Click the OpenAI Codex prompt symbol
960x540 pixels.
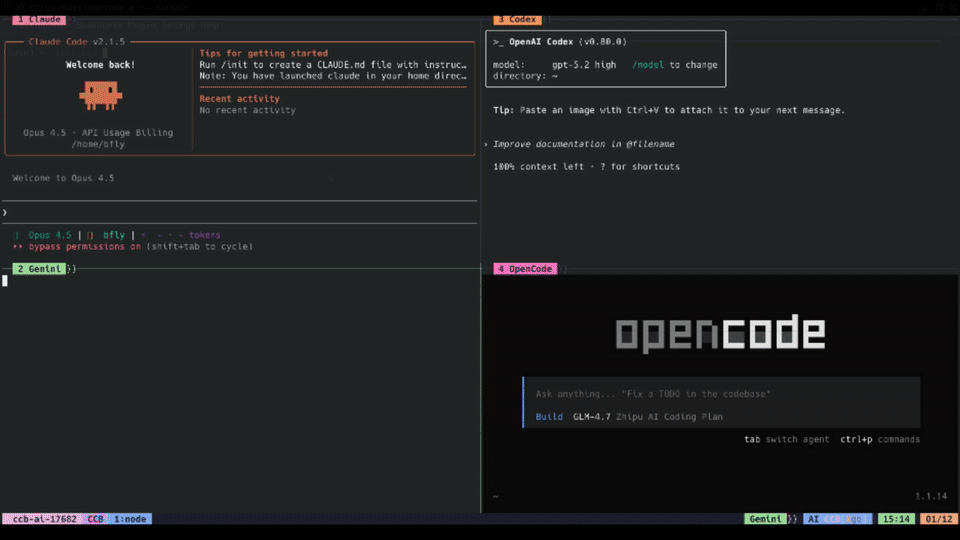(499, 42)
